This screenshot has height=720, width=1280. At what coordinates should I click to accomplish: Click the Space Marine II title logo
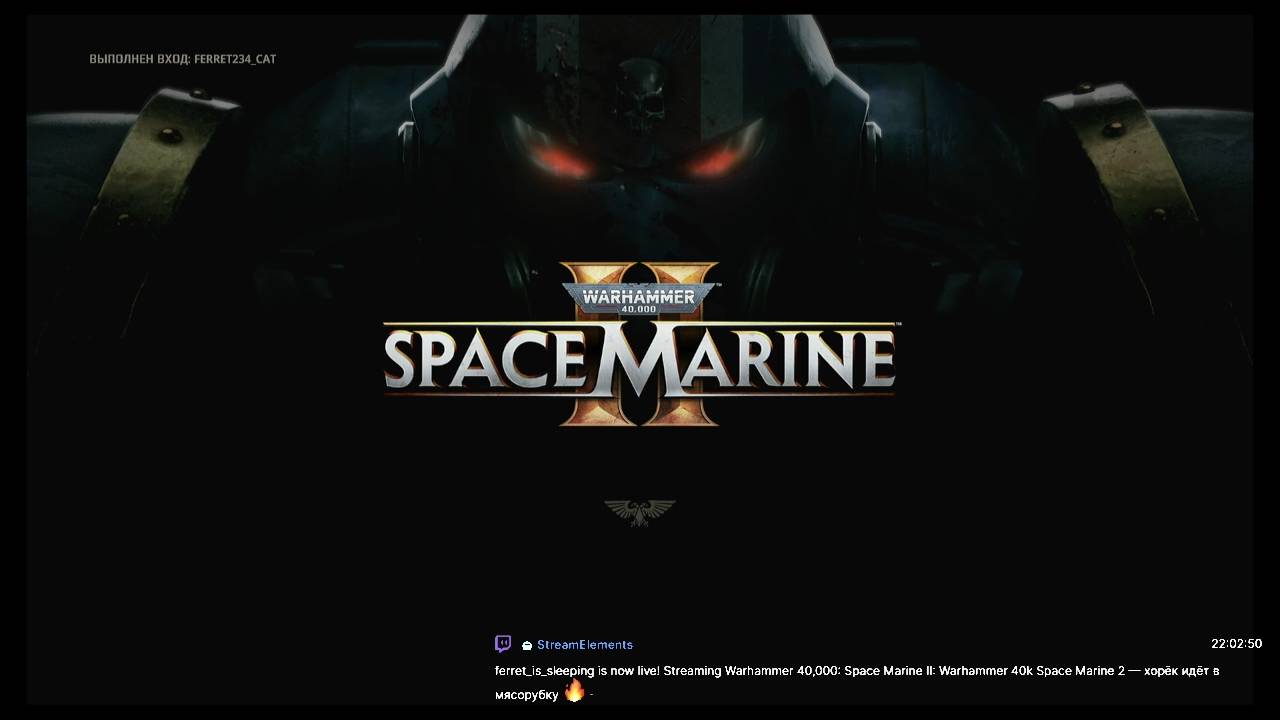[x=640, y=345]
